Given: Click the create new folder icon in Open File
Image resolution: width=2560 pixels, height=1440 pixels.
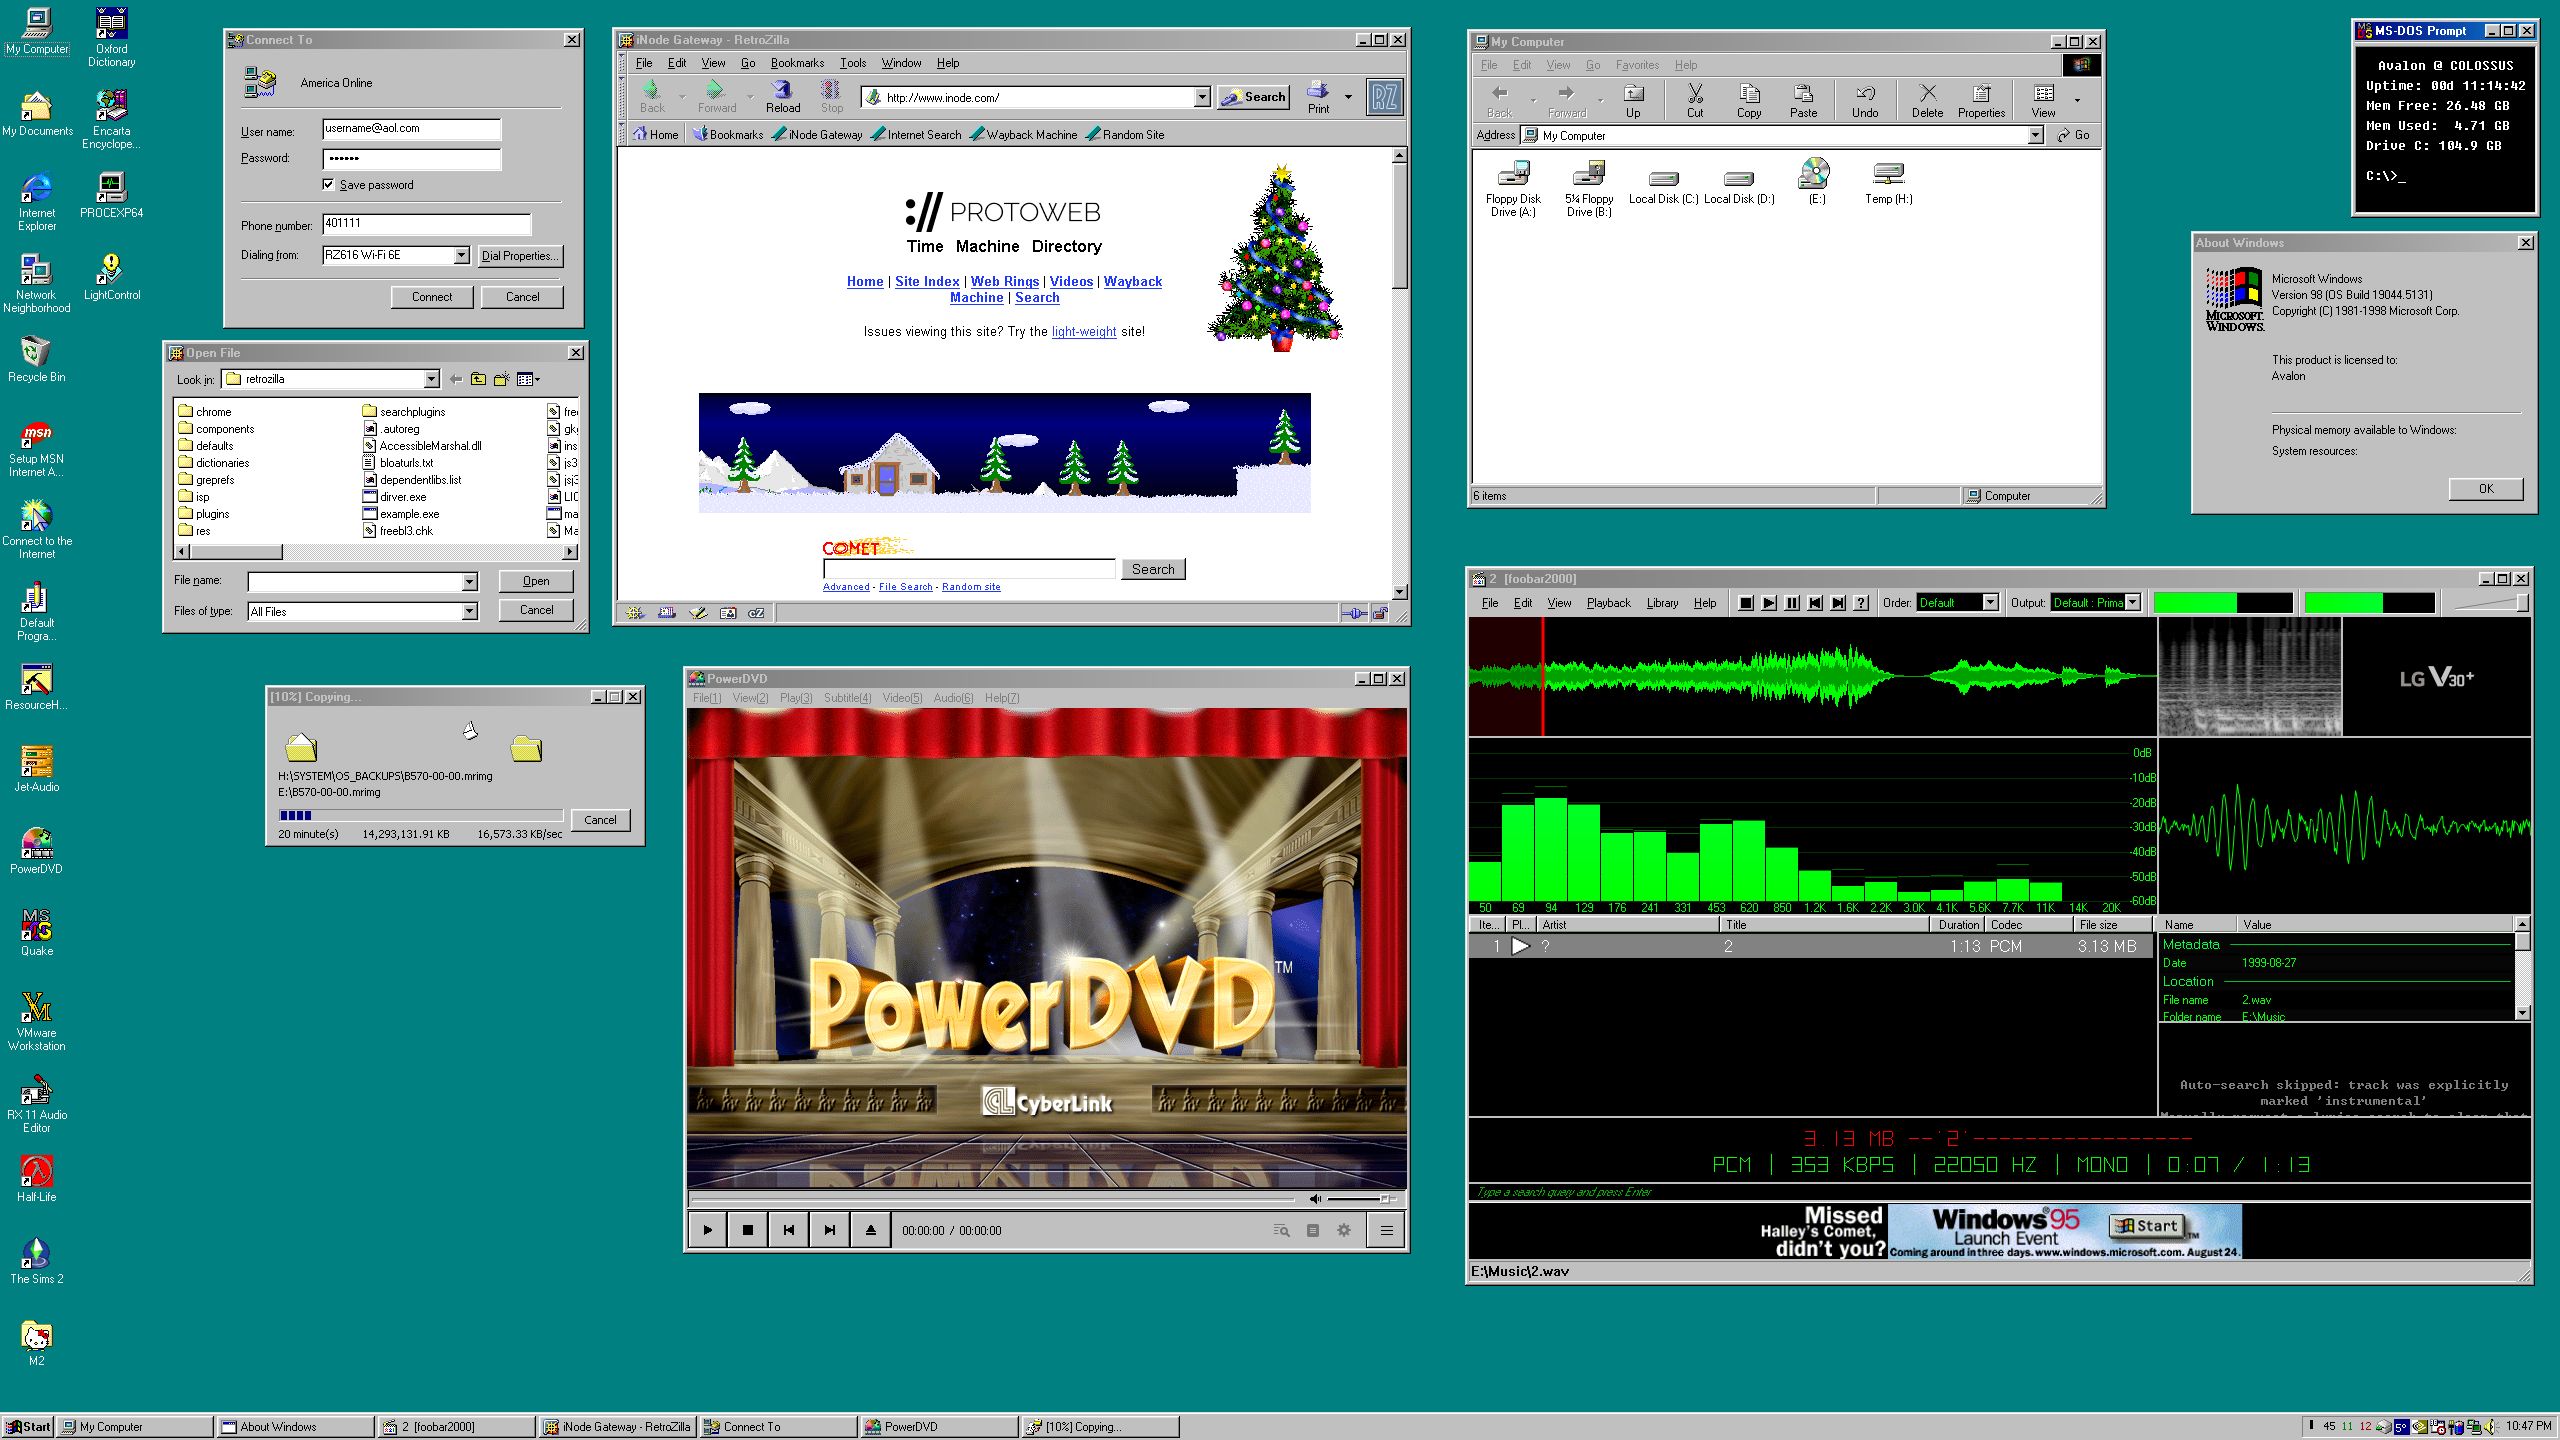Looking at the screenshot, I should [501, 379].
